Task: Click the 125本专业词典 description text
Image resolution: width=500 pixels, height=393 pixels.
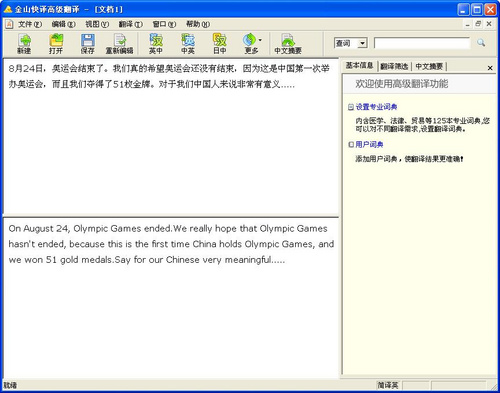Action: (x=422, y=125)
